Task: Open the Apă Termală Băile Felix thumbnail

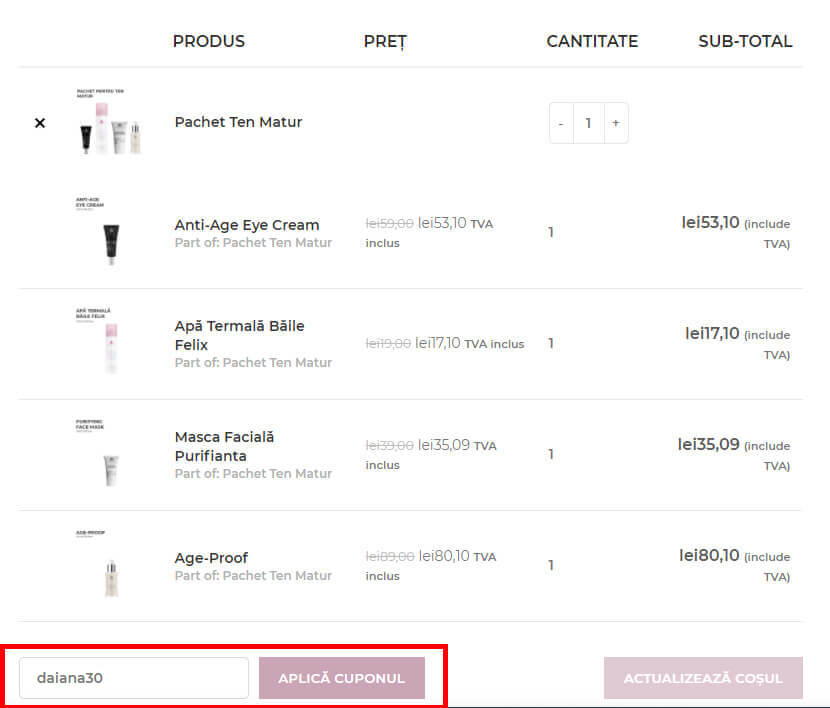Action: (x=109, y=343)
